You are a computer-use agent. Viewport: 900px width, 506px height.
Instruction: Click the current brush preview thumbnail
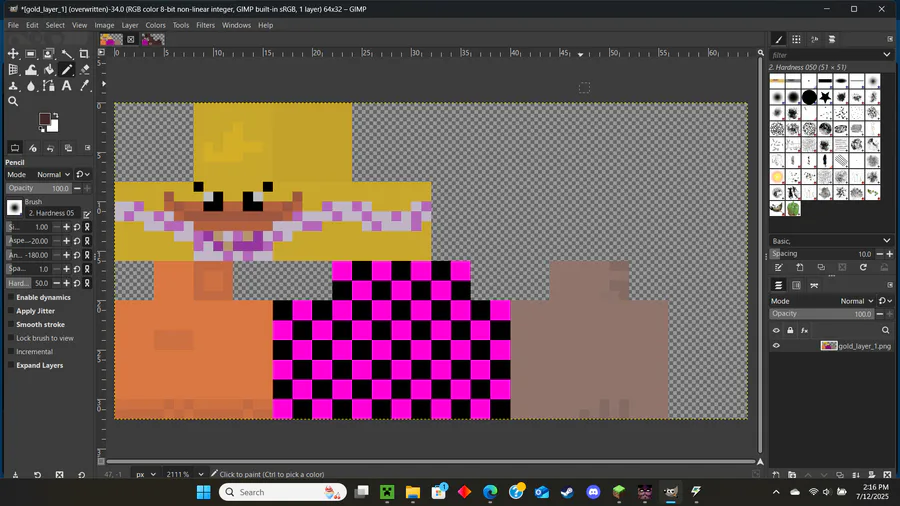click(x=14, y=207)
